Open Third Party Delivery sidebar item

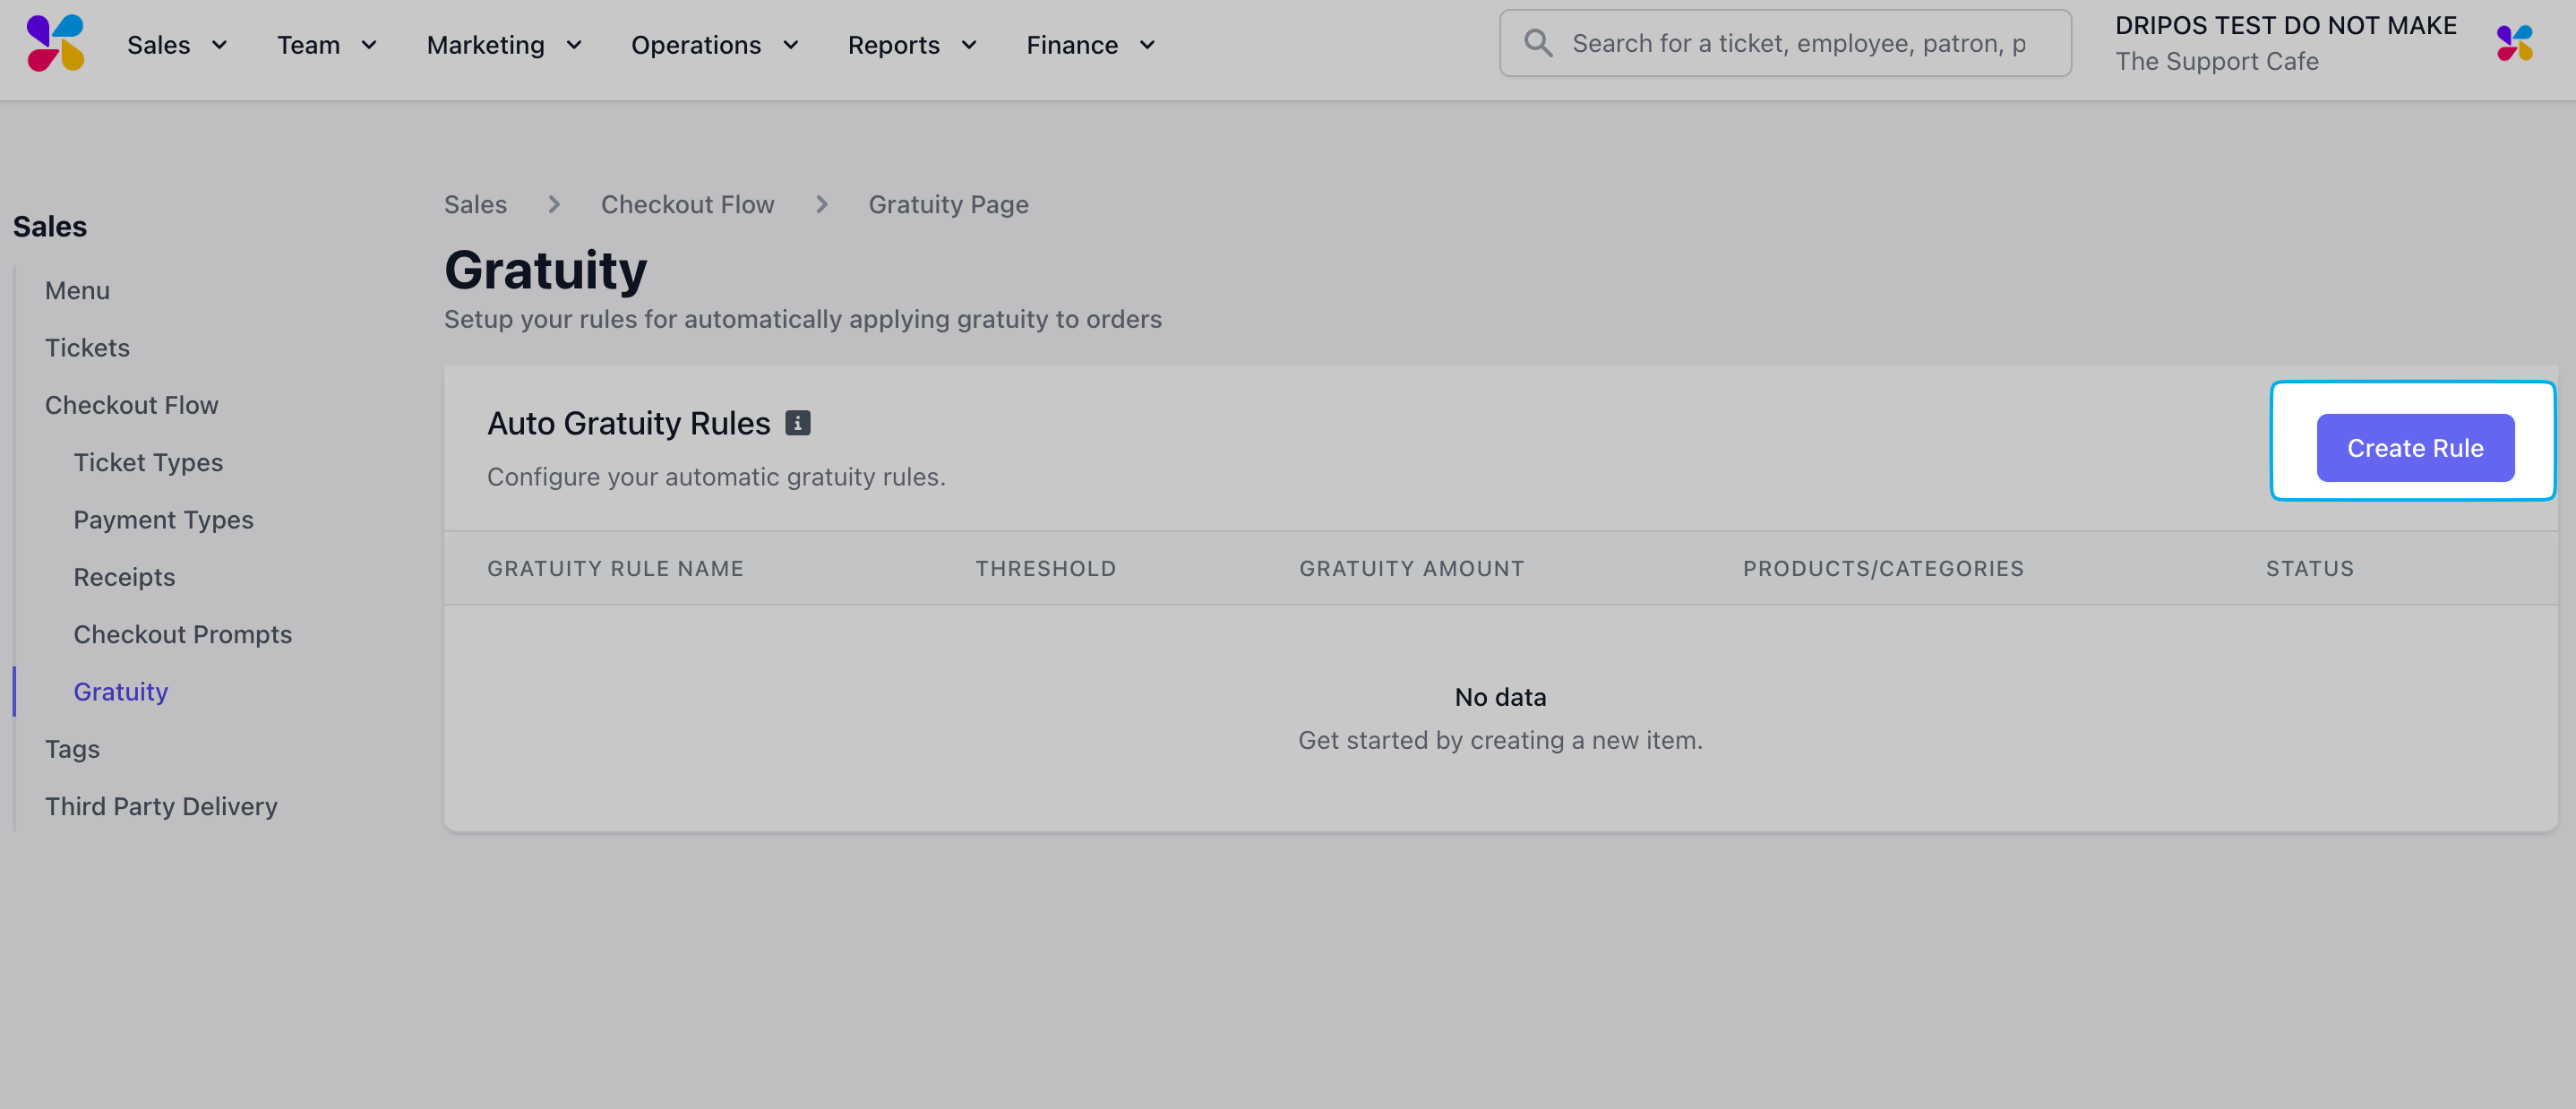[161, 806]
